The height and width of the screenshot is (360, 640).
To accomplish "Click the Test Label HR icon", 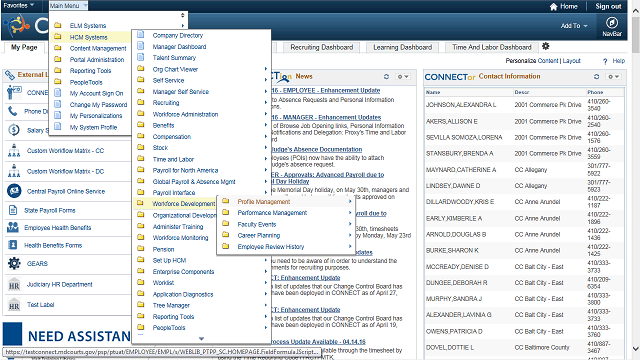I will 14,304.
